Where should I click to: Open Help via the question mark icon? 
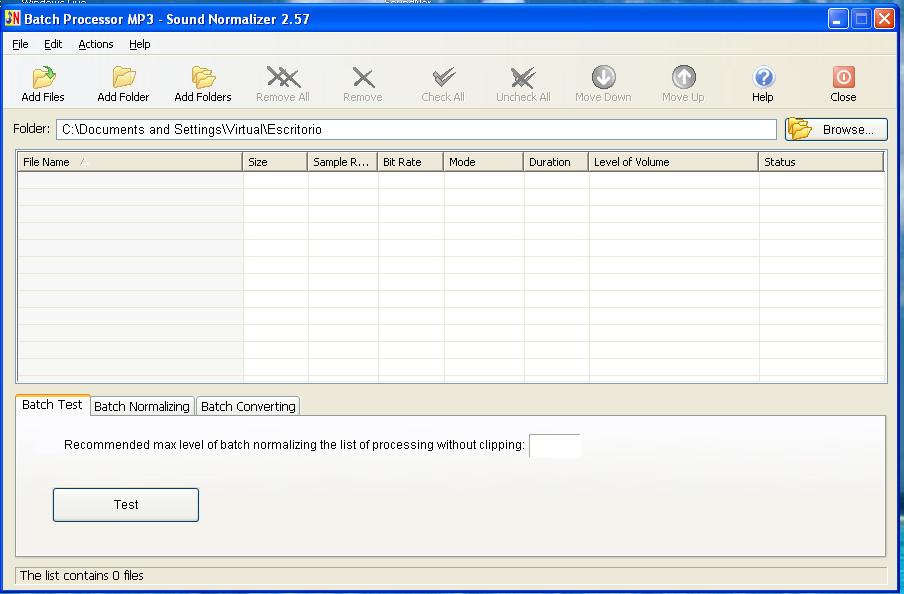click(763, 77)
